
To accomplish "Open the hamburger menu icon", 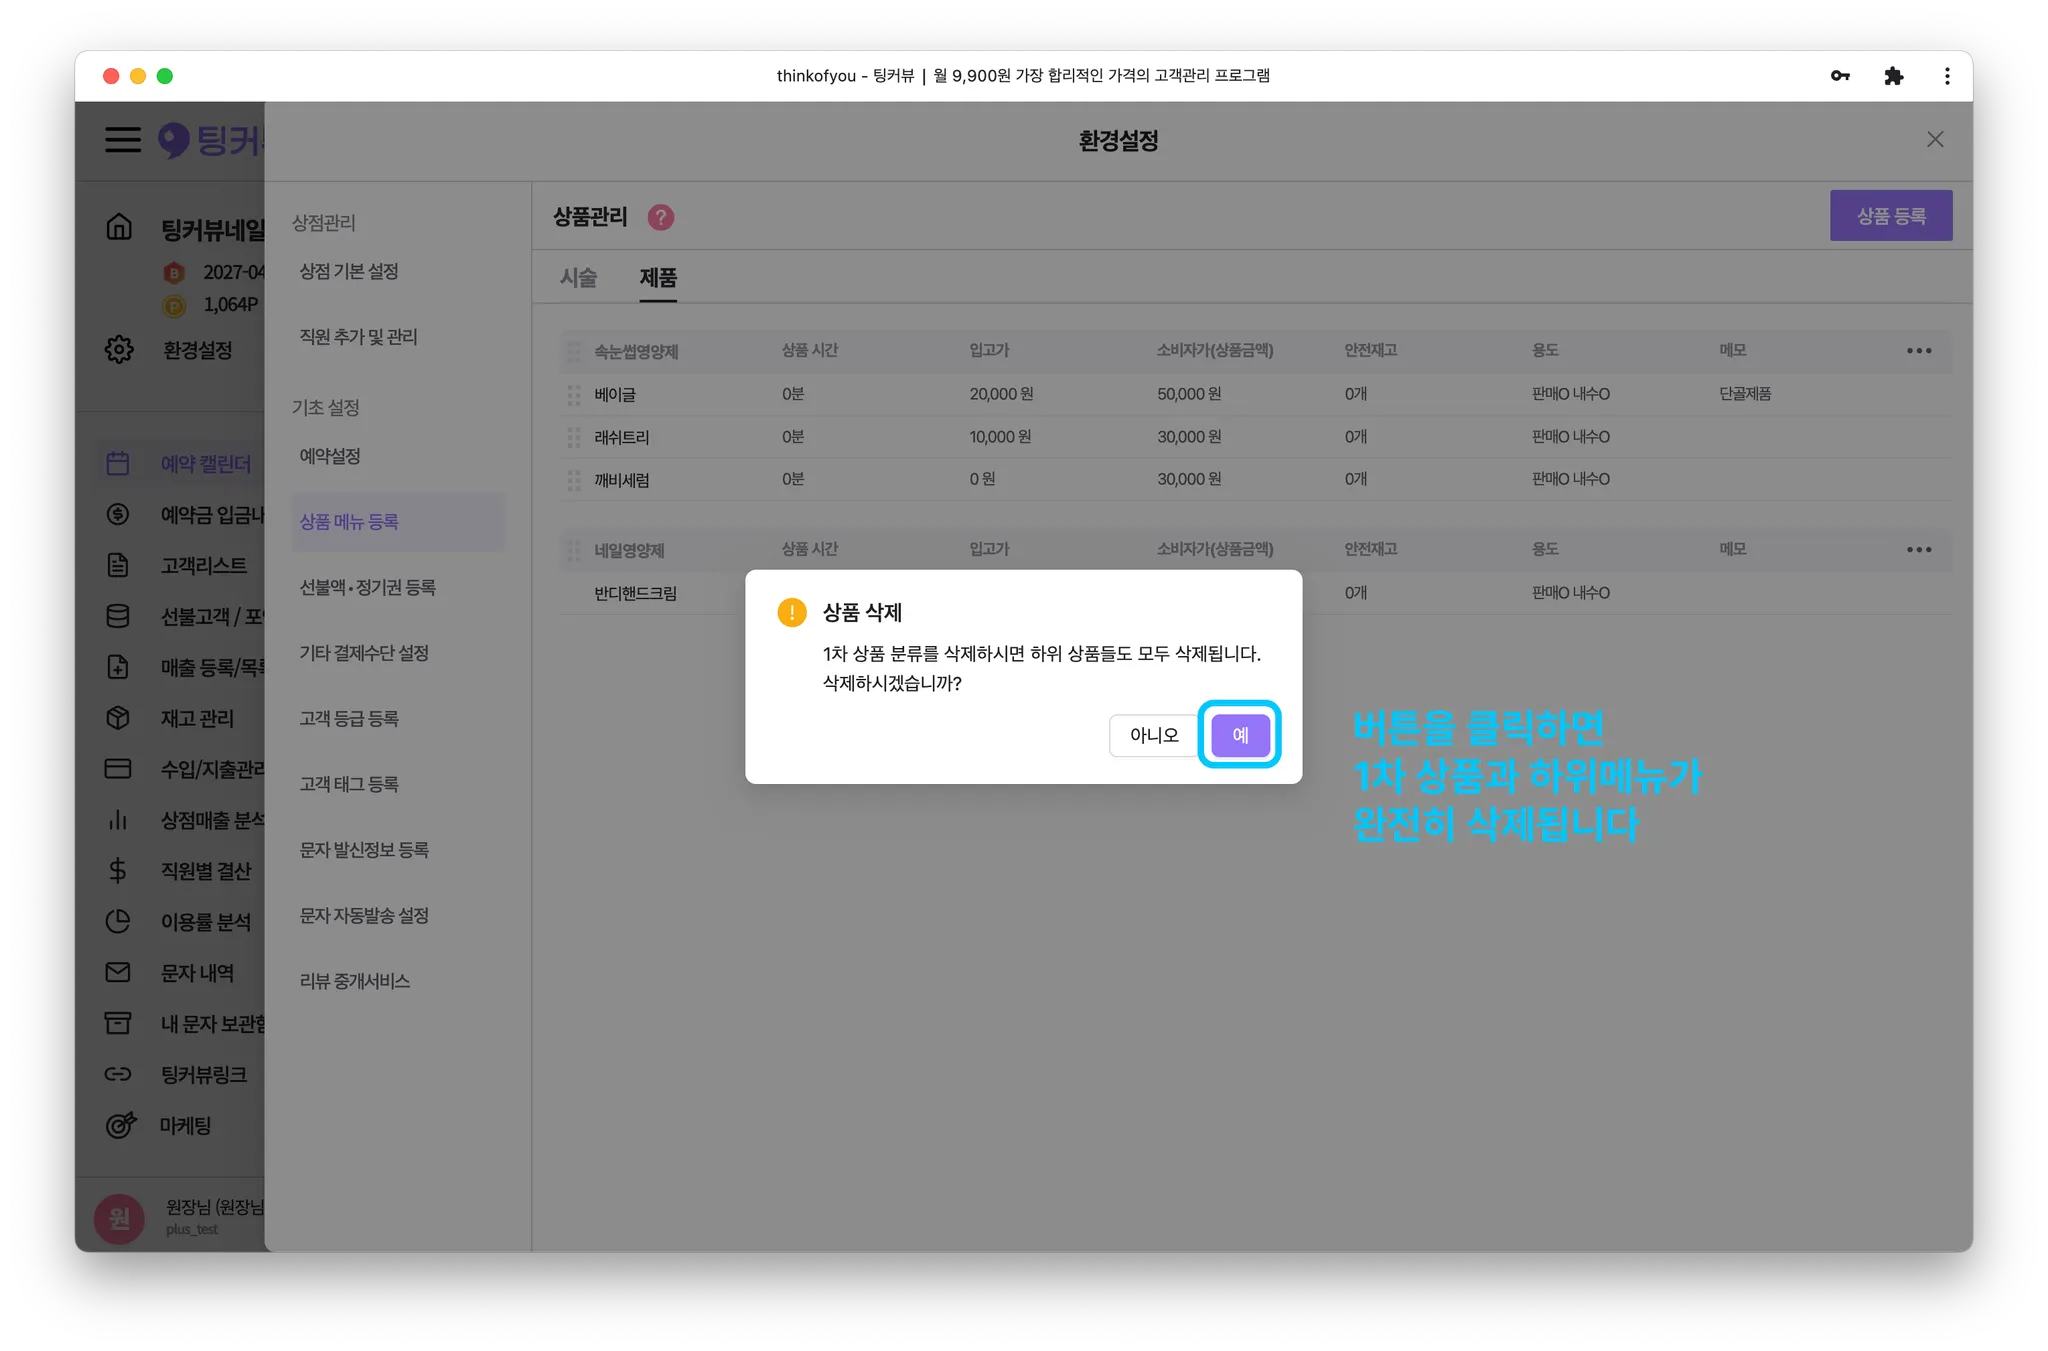I will [123, 140].
